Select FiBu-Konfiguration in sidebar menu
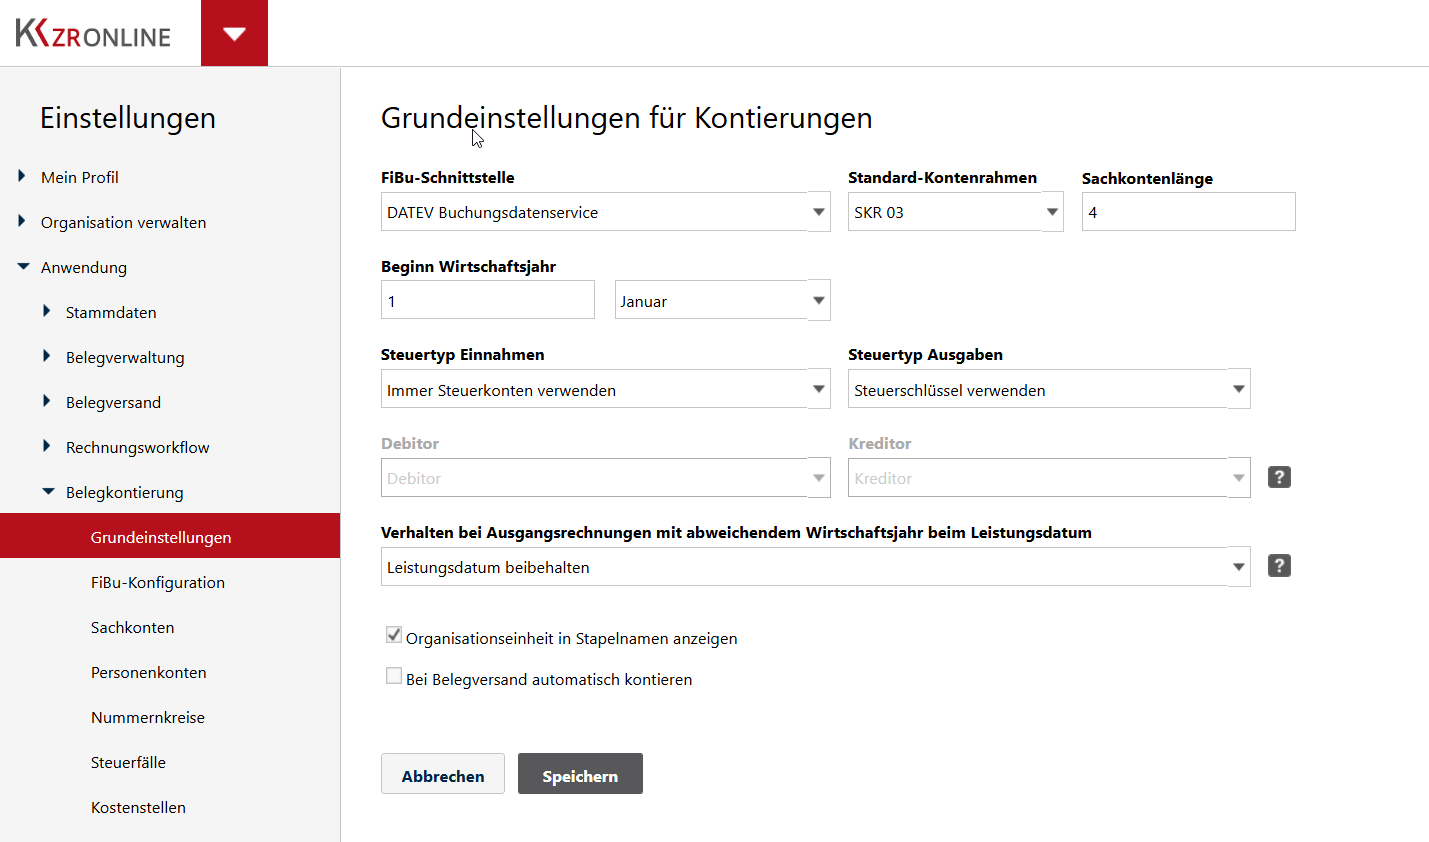1429x842 pixels. [158, 582]
